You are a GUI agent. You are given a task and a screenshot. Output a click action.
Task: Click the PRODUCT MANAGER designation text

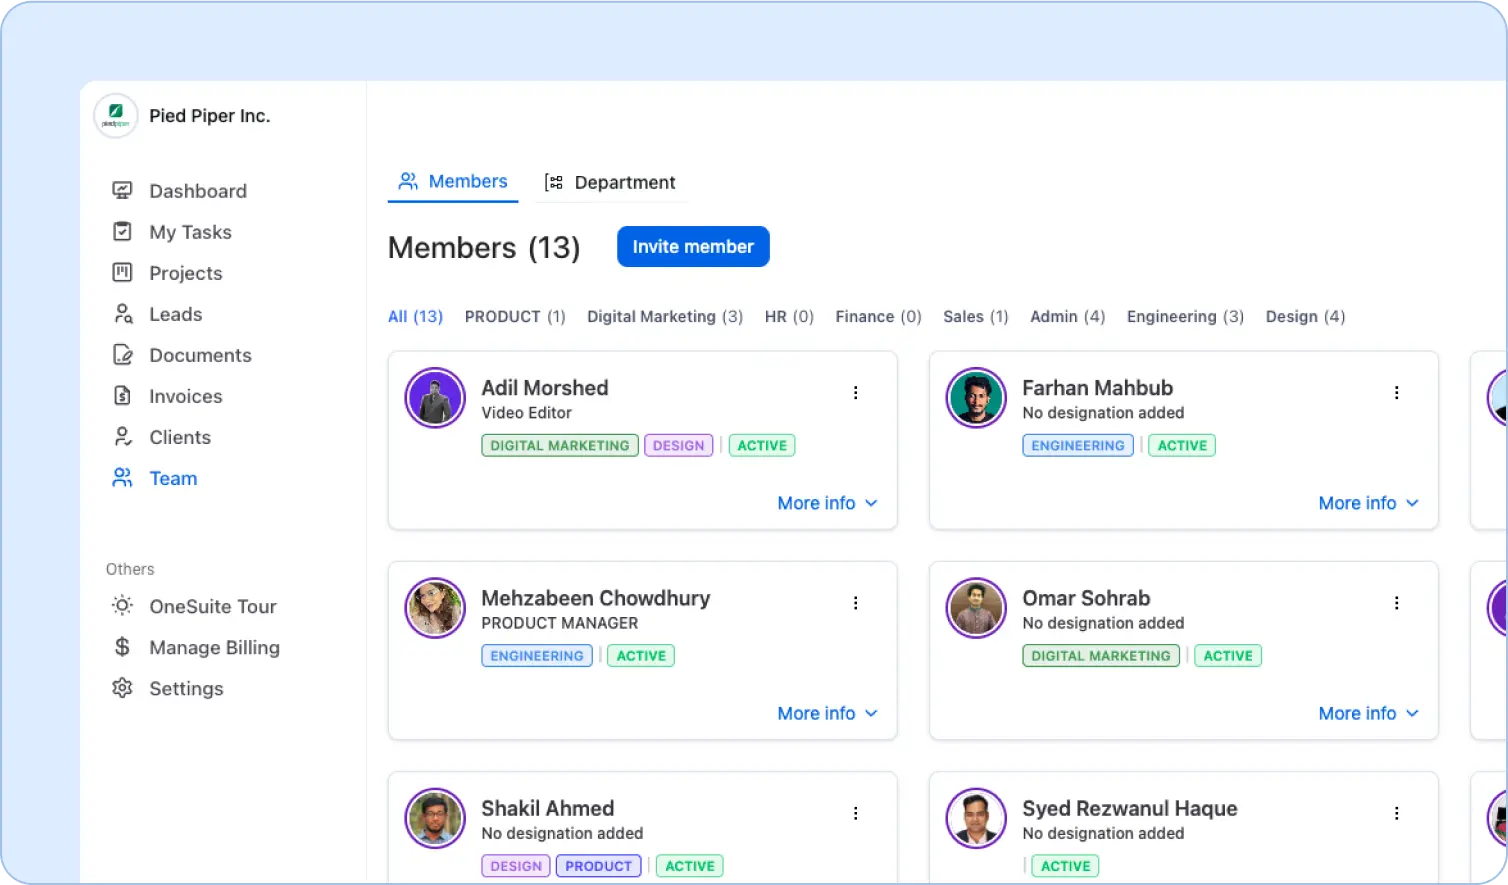(x=560, y=623)
